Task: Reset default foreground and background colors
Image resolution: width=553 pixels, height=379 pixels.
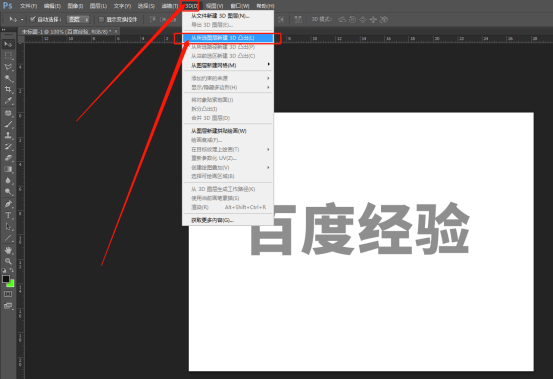Action: click(x=4, y=270)
